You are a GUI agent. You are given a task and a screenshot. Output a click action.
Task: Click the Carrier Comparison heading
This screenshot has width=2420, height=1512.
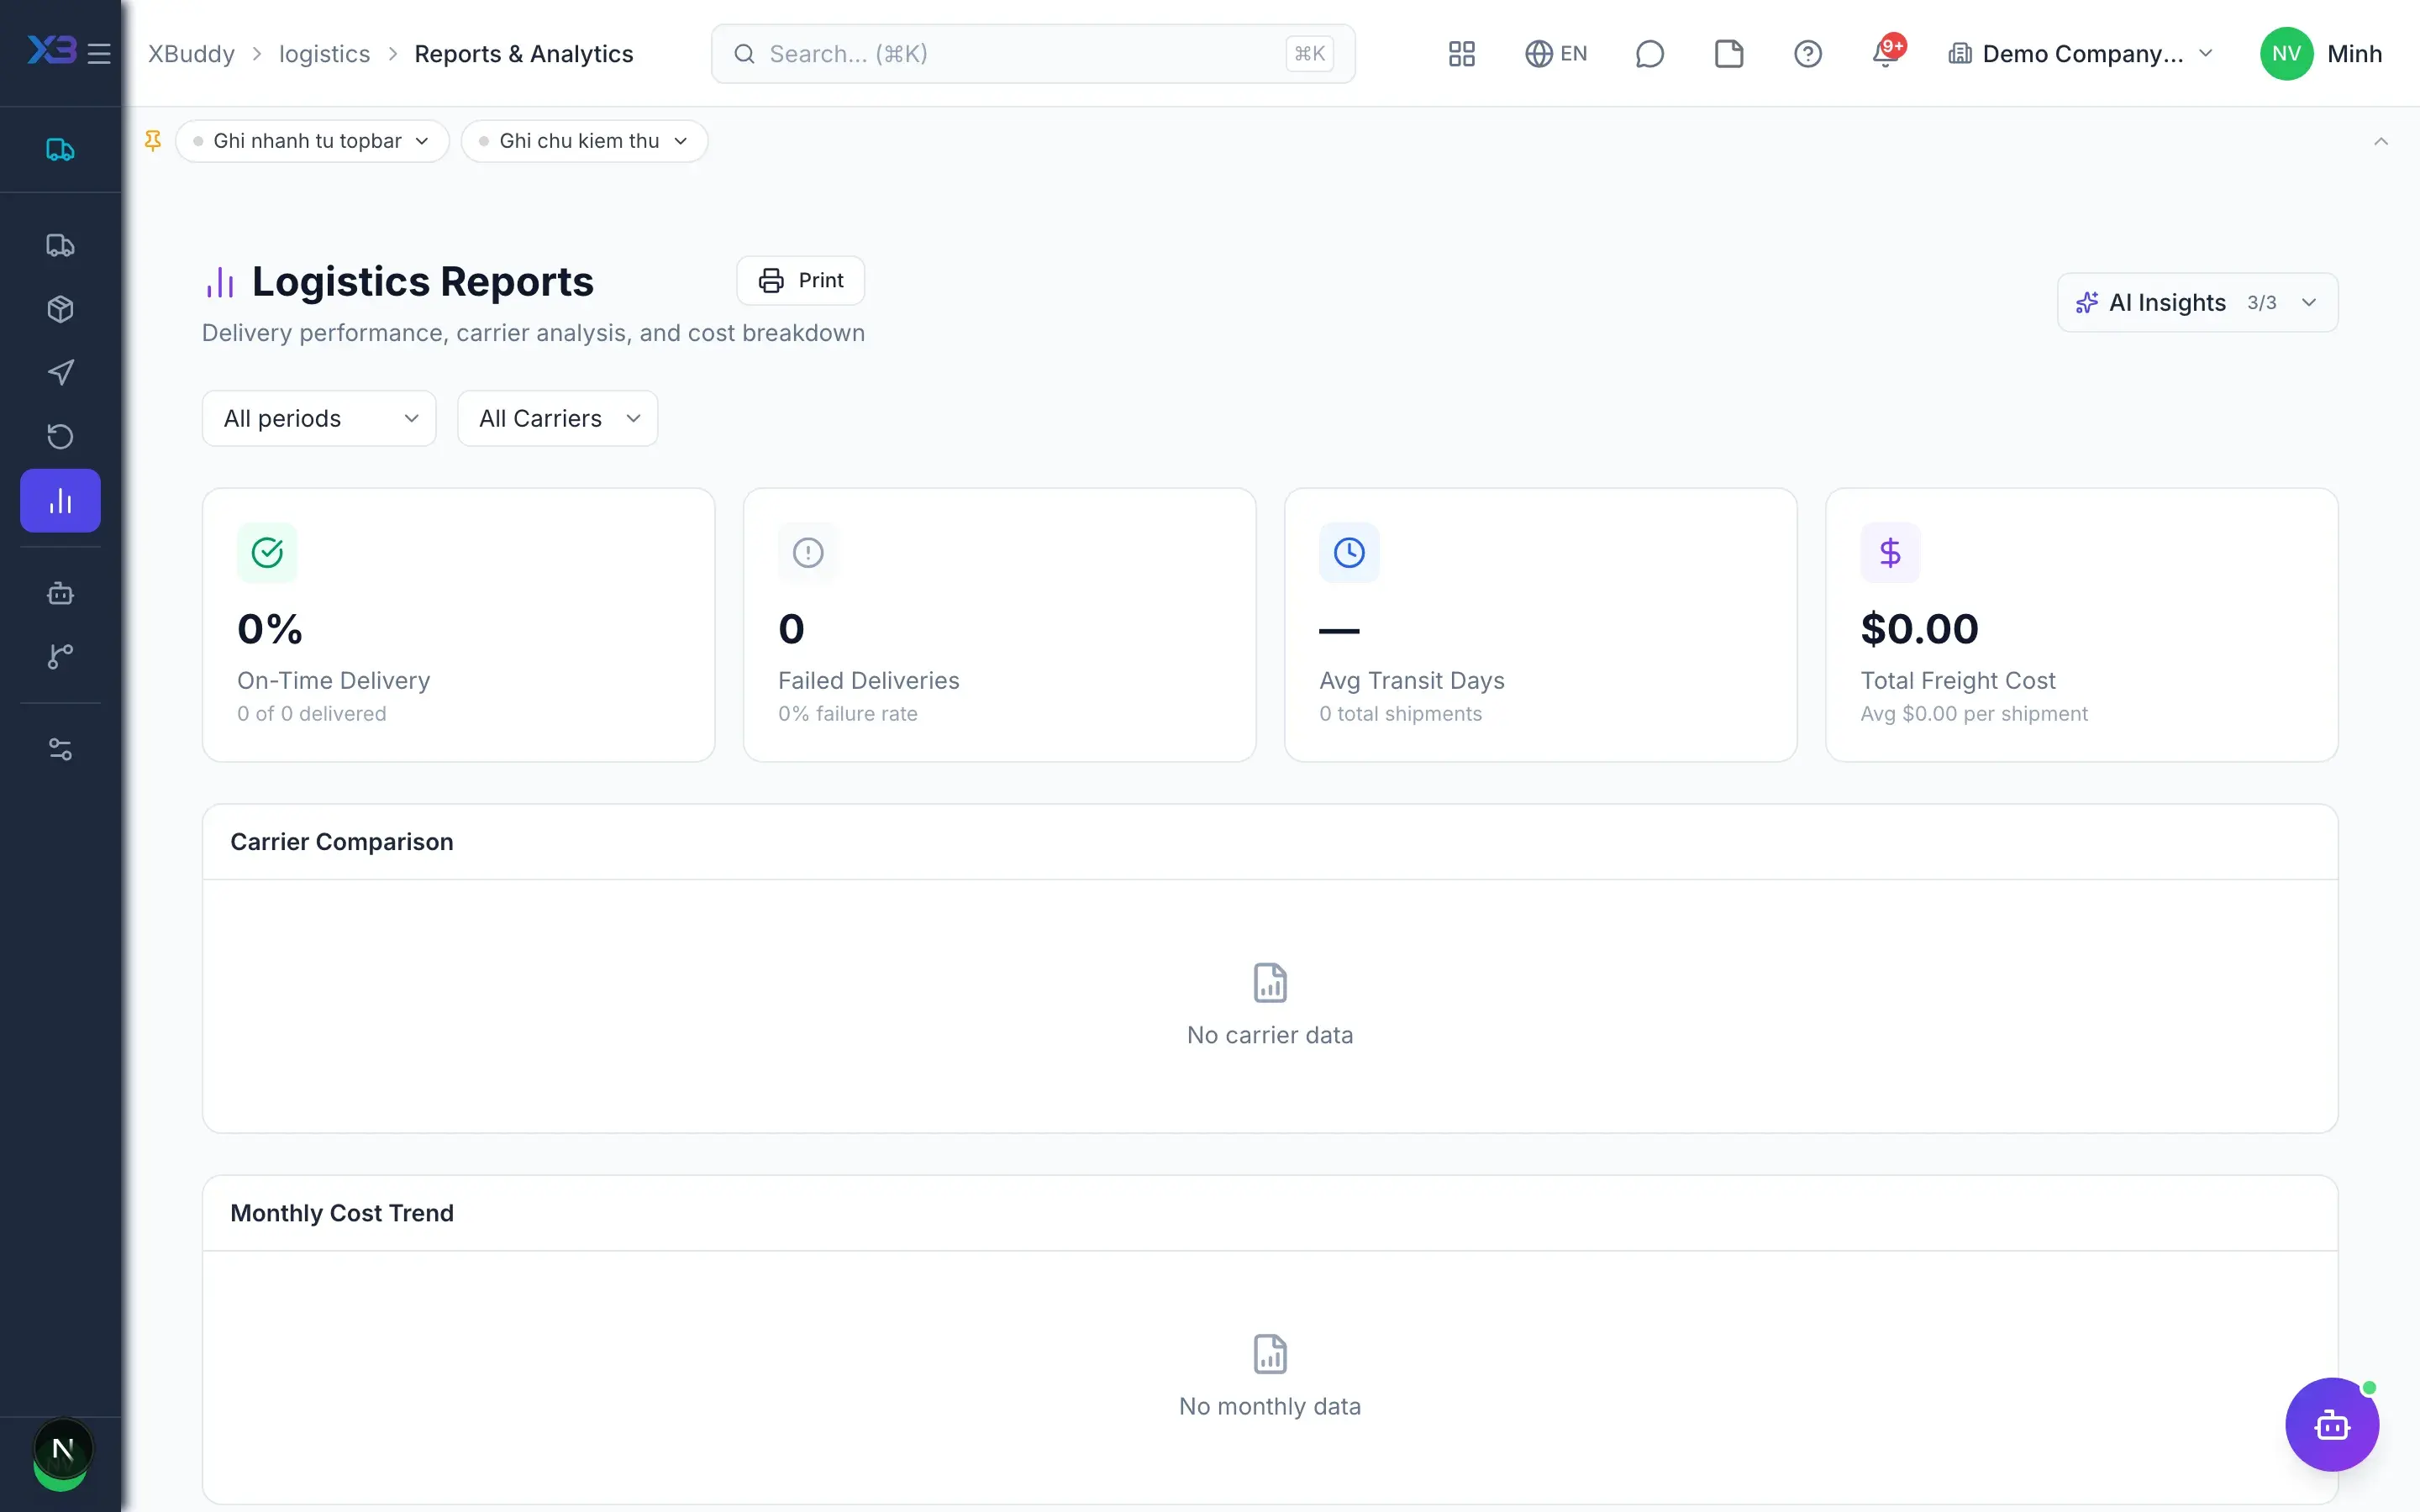click(342, 842)
